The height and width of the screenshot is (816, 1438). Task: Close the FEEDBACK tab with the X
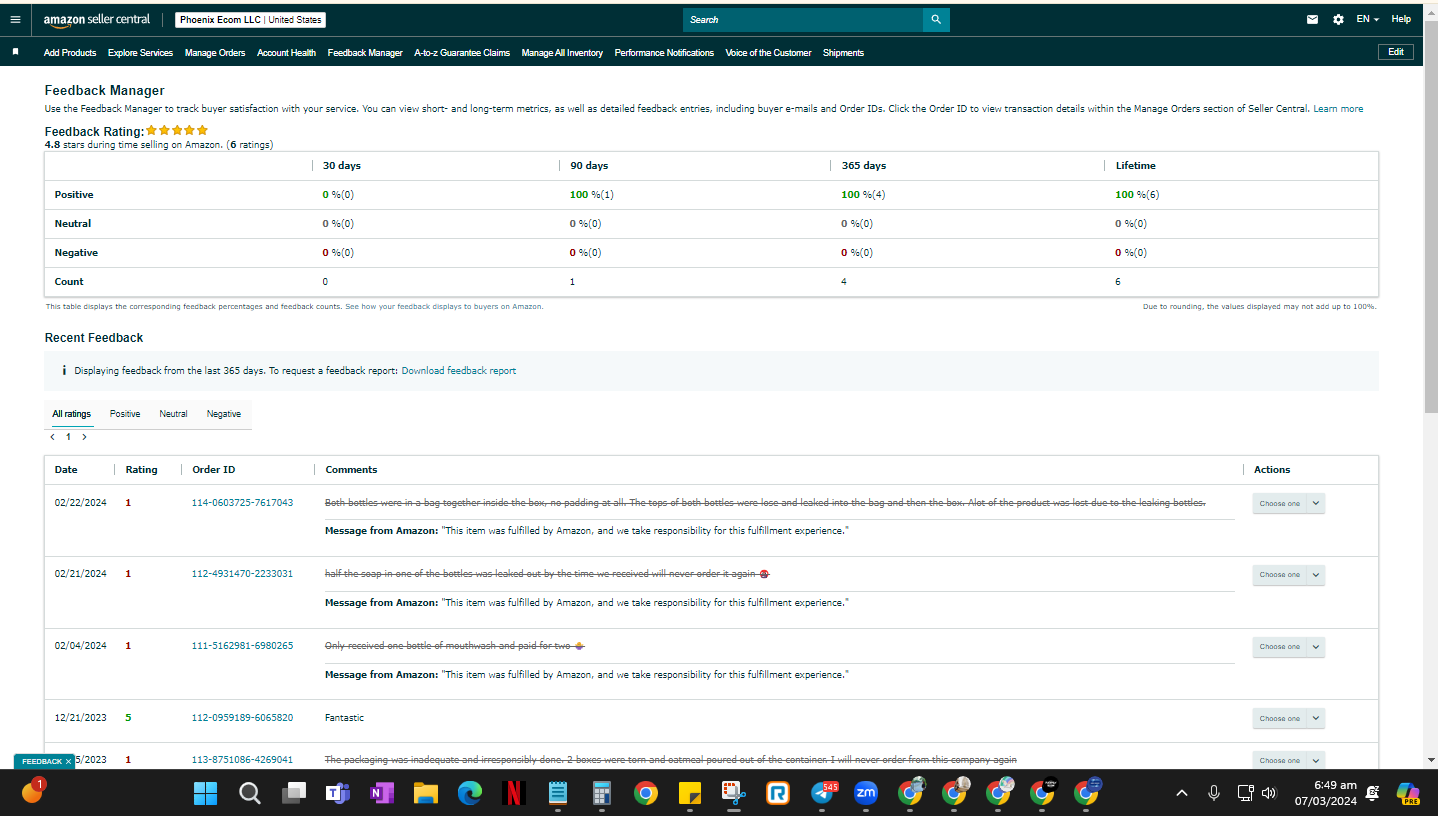point(68,762)
